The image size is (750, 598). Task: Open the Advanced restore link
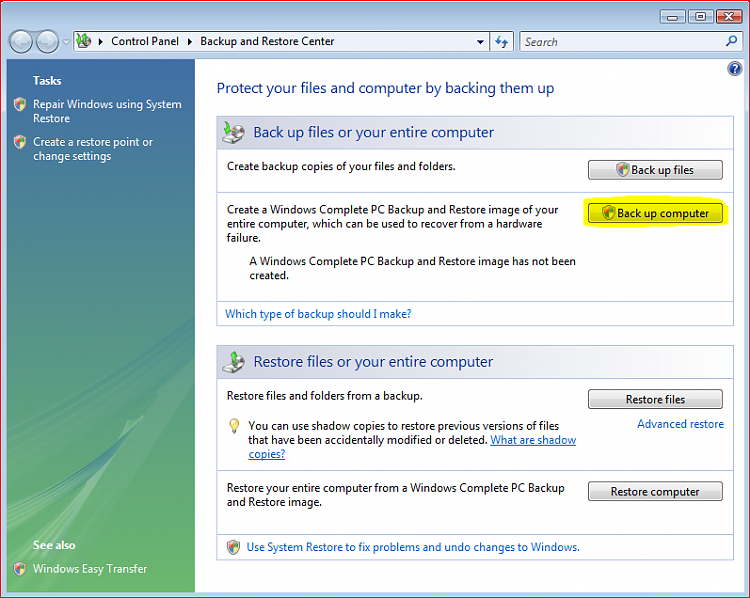point(680,424)
